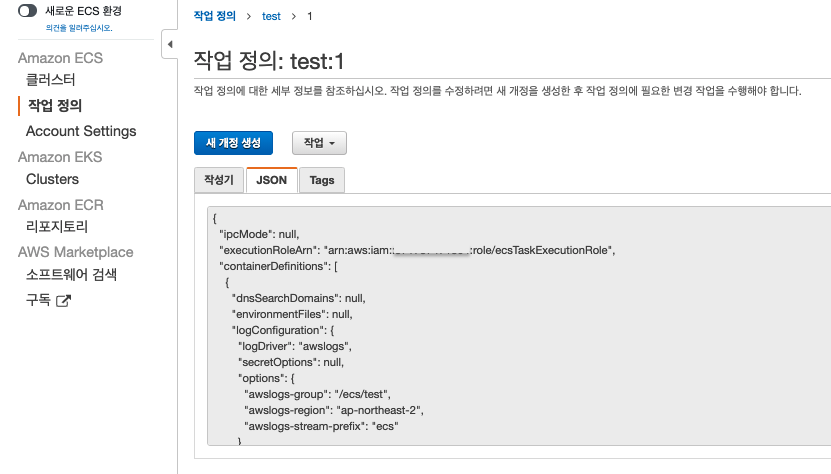Click the "options": { line
The width and height of the screenshot is (831, 474).
tap(266, 379)
